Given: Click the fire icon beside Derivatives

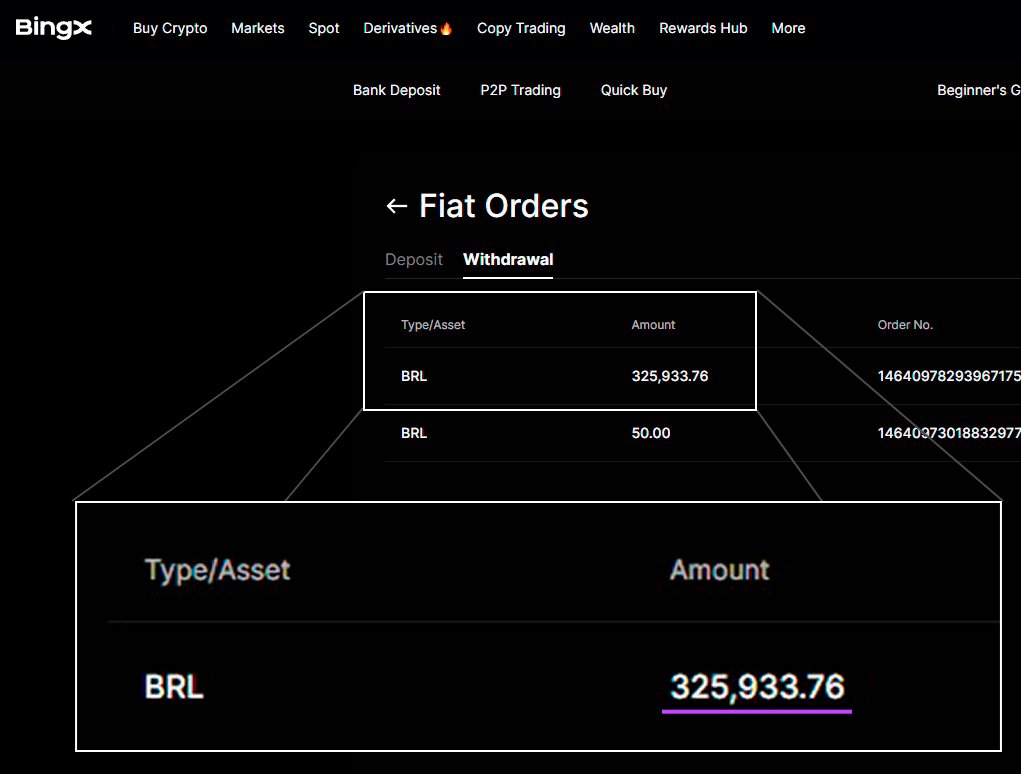Looking at the screenshot, I should tap(446, 29).
